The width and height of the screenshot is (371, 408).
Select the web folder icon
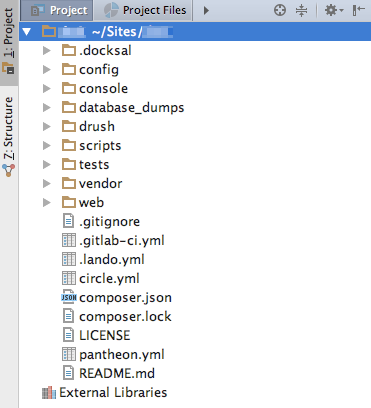coord(69,202)
